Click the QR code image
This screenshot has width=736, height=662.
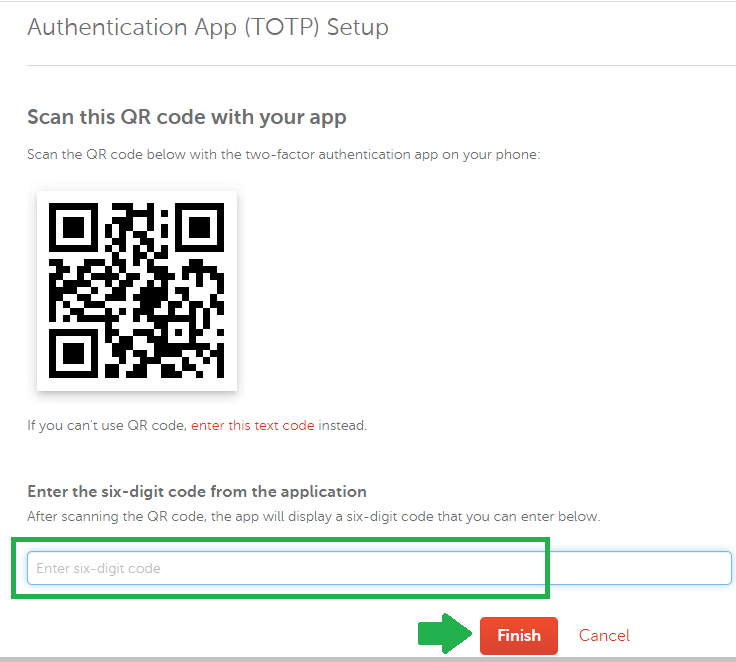[137, 291]
